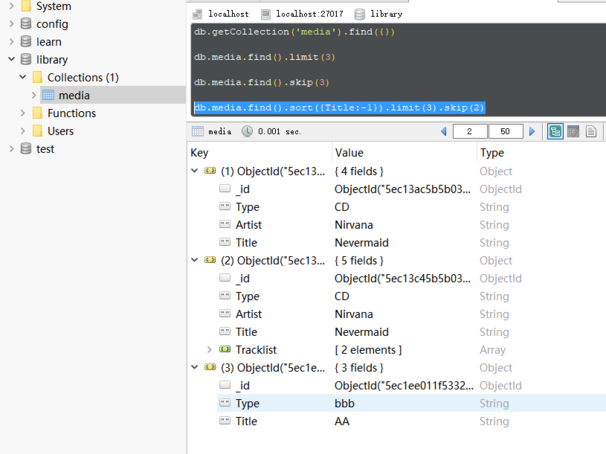606x454 pixels.
Task: Click the Type column header
Action: pyautogui.click(x=492, y=153)
